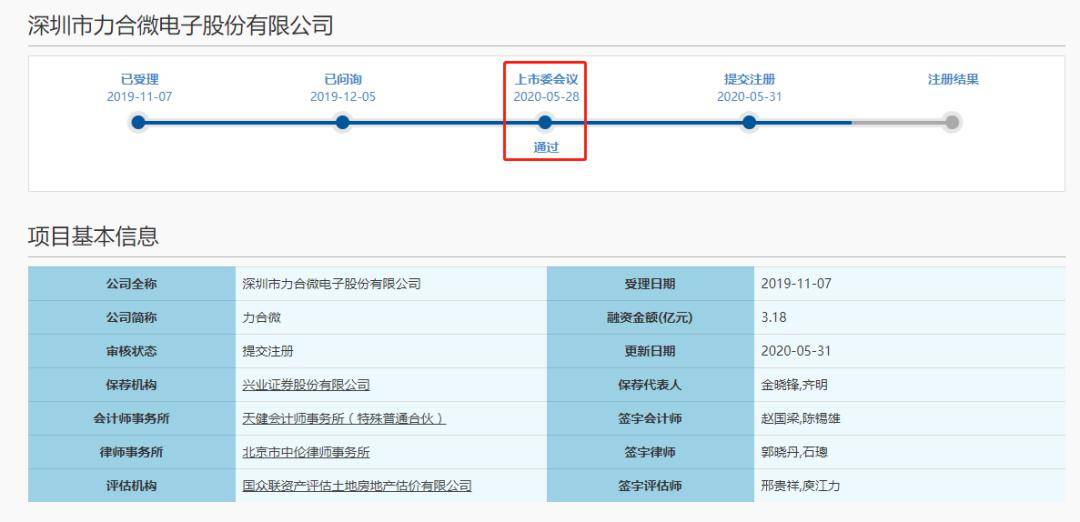Click the 签字评估师 header cell
The width and height of the screenshot is (1080, 522).
(x=650, y=486)
